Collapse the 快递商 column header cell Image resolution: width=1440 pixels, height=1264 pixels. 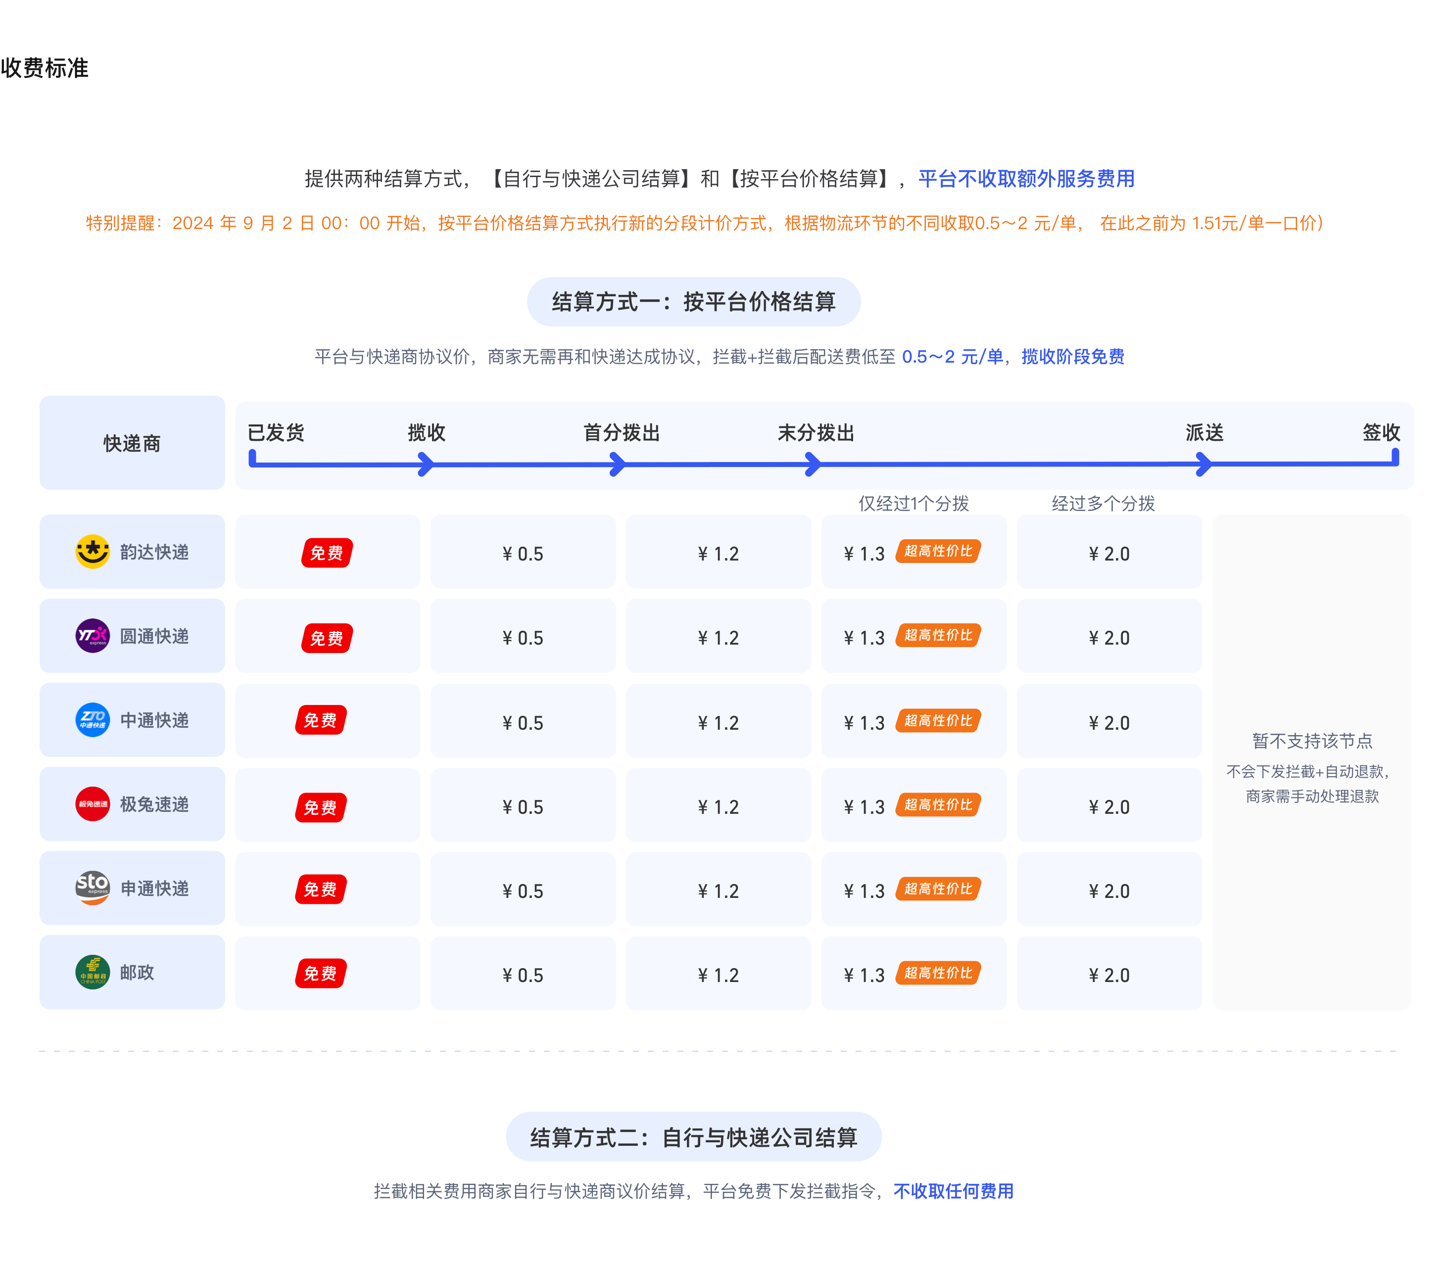pyautogui.click(x=131, y=442)
